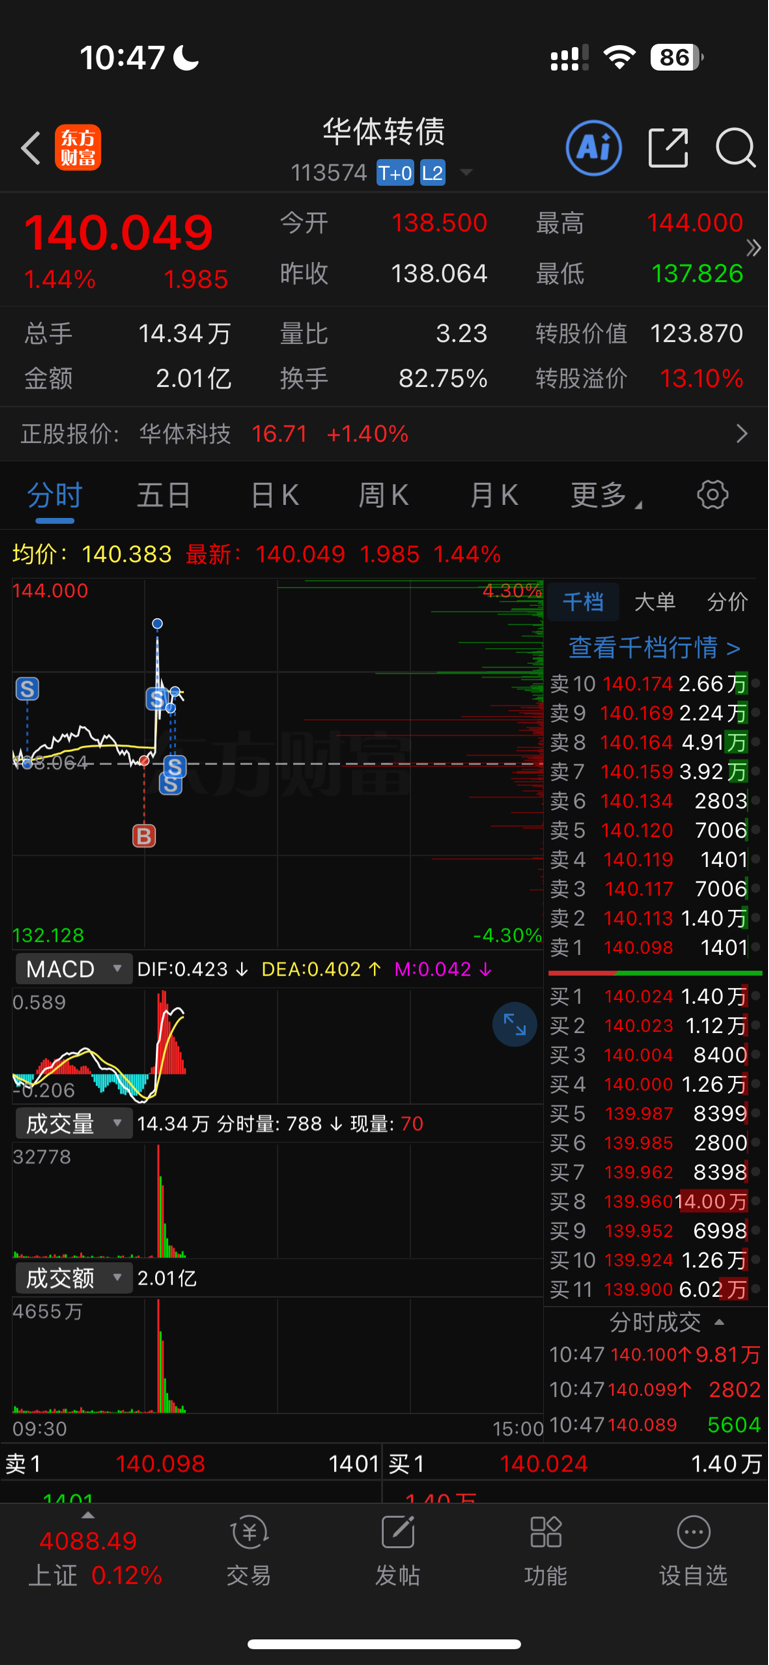Expand more quote data double chevron
Image resolution: width=769 pixels, height=1665 pixels.
click(754, 247)
